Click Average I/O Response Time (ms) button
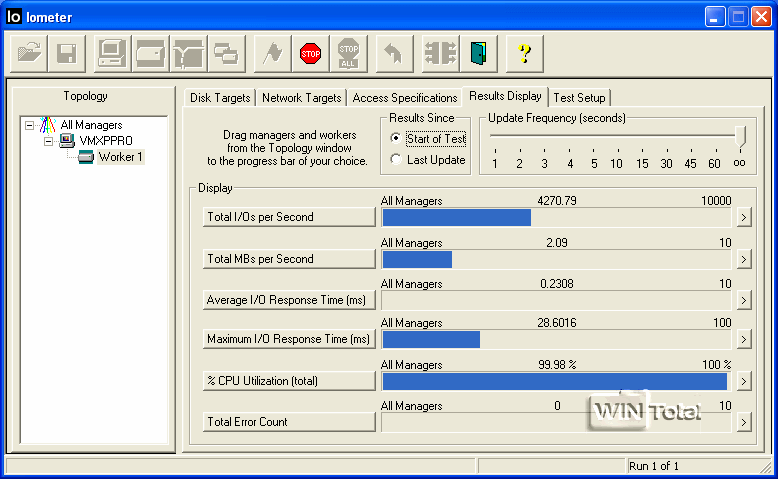Viewport: 778px width, 479px height. tap(289, 300)
